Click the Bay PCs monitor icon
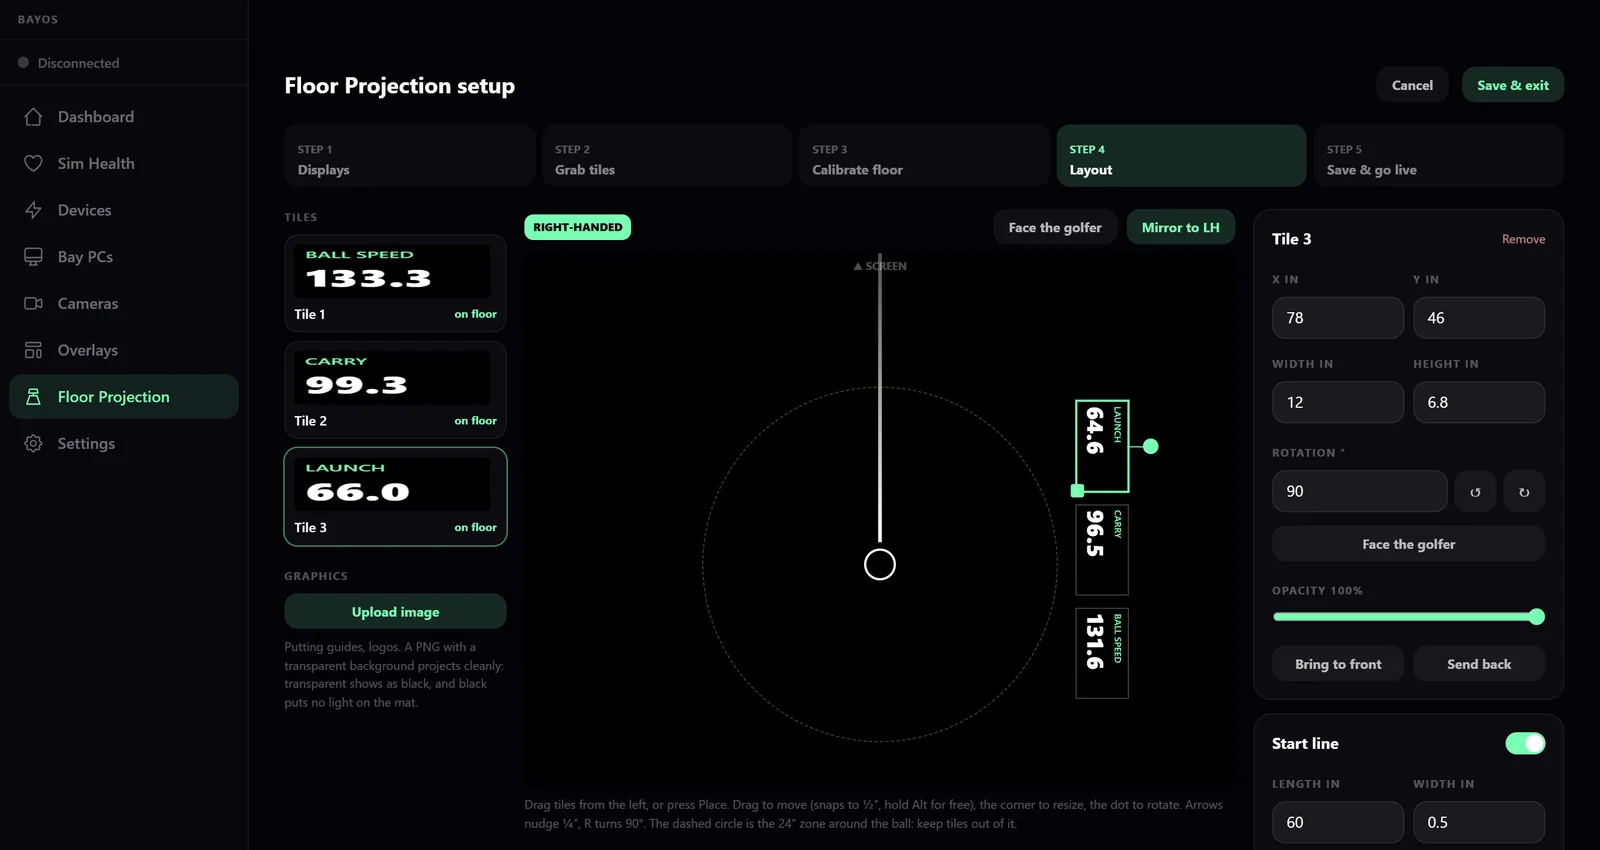1600x850 pixels. coord(33,257)
